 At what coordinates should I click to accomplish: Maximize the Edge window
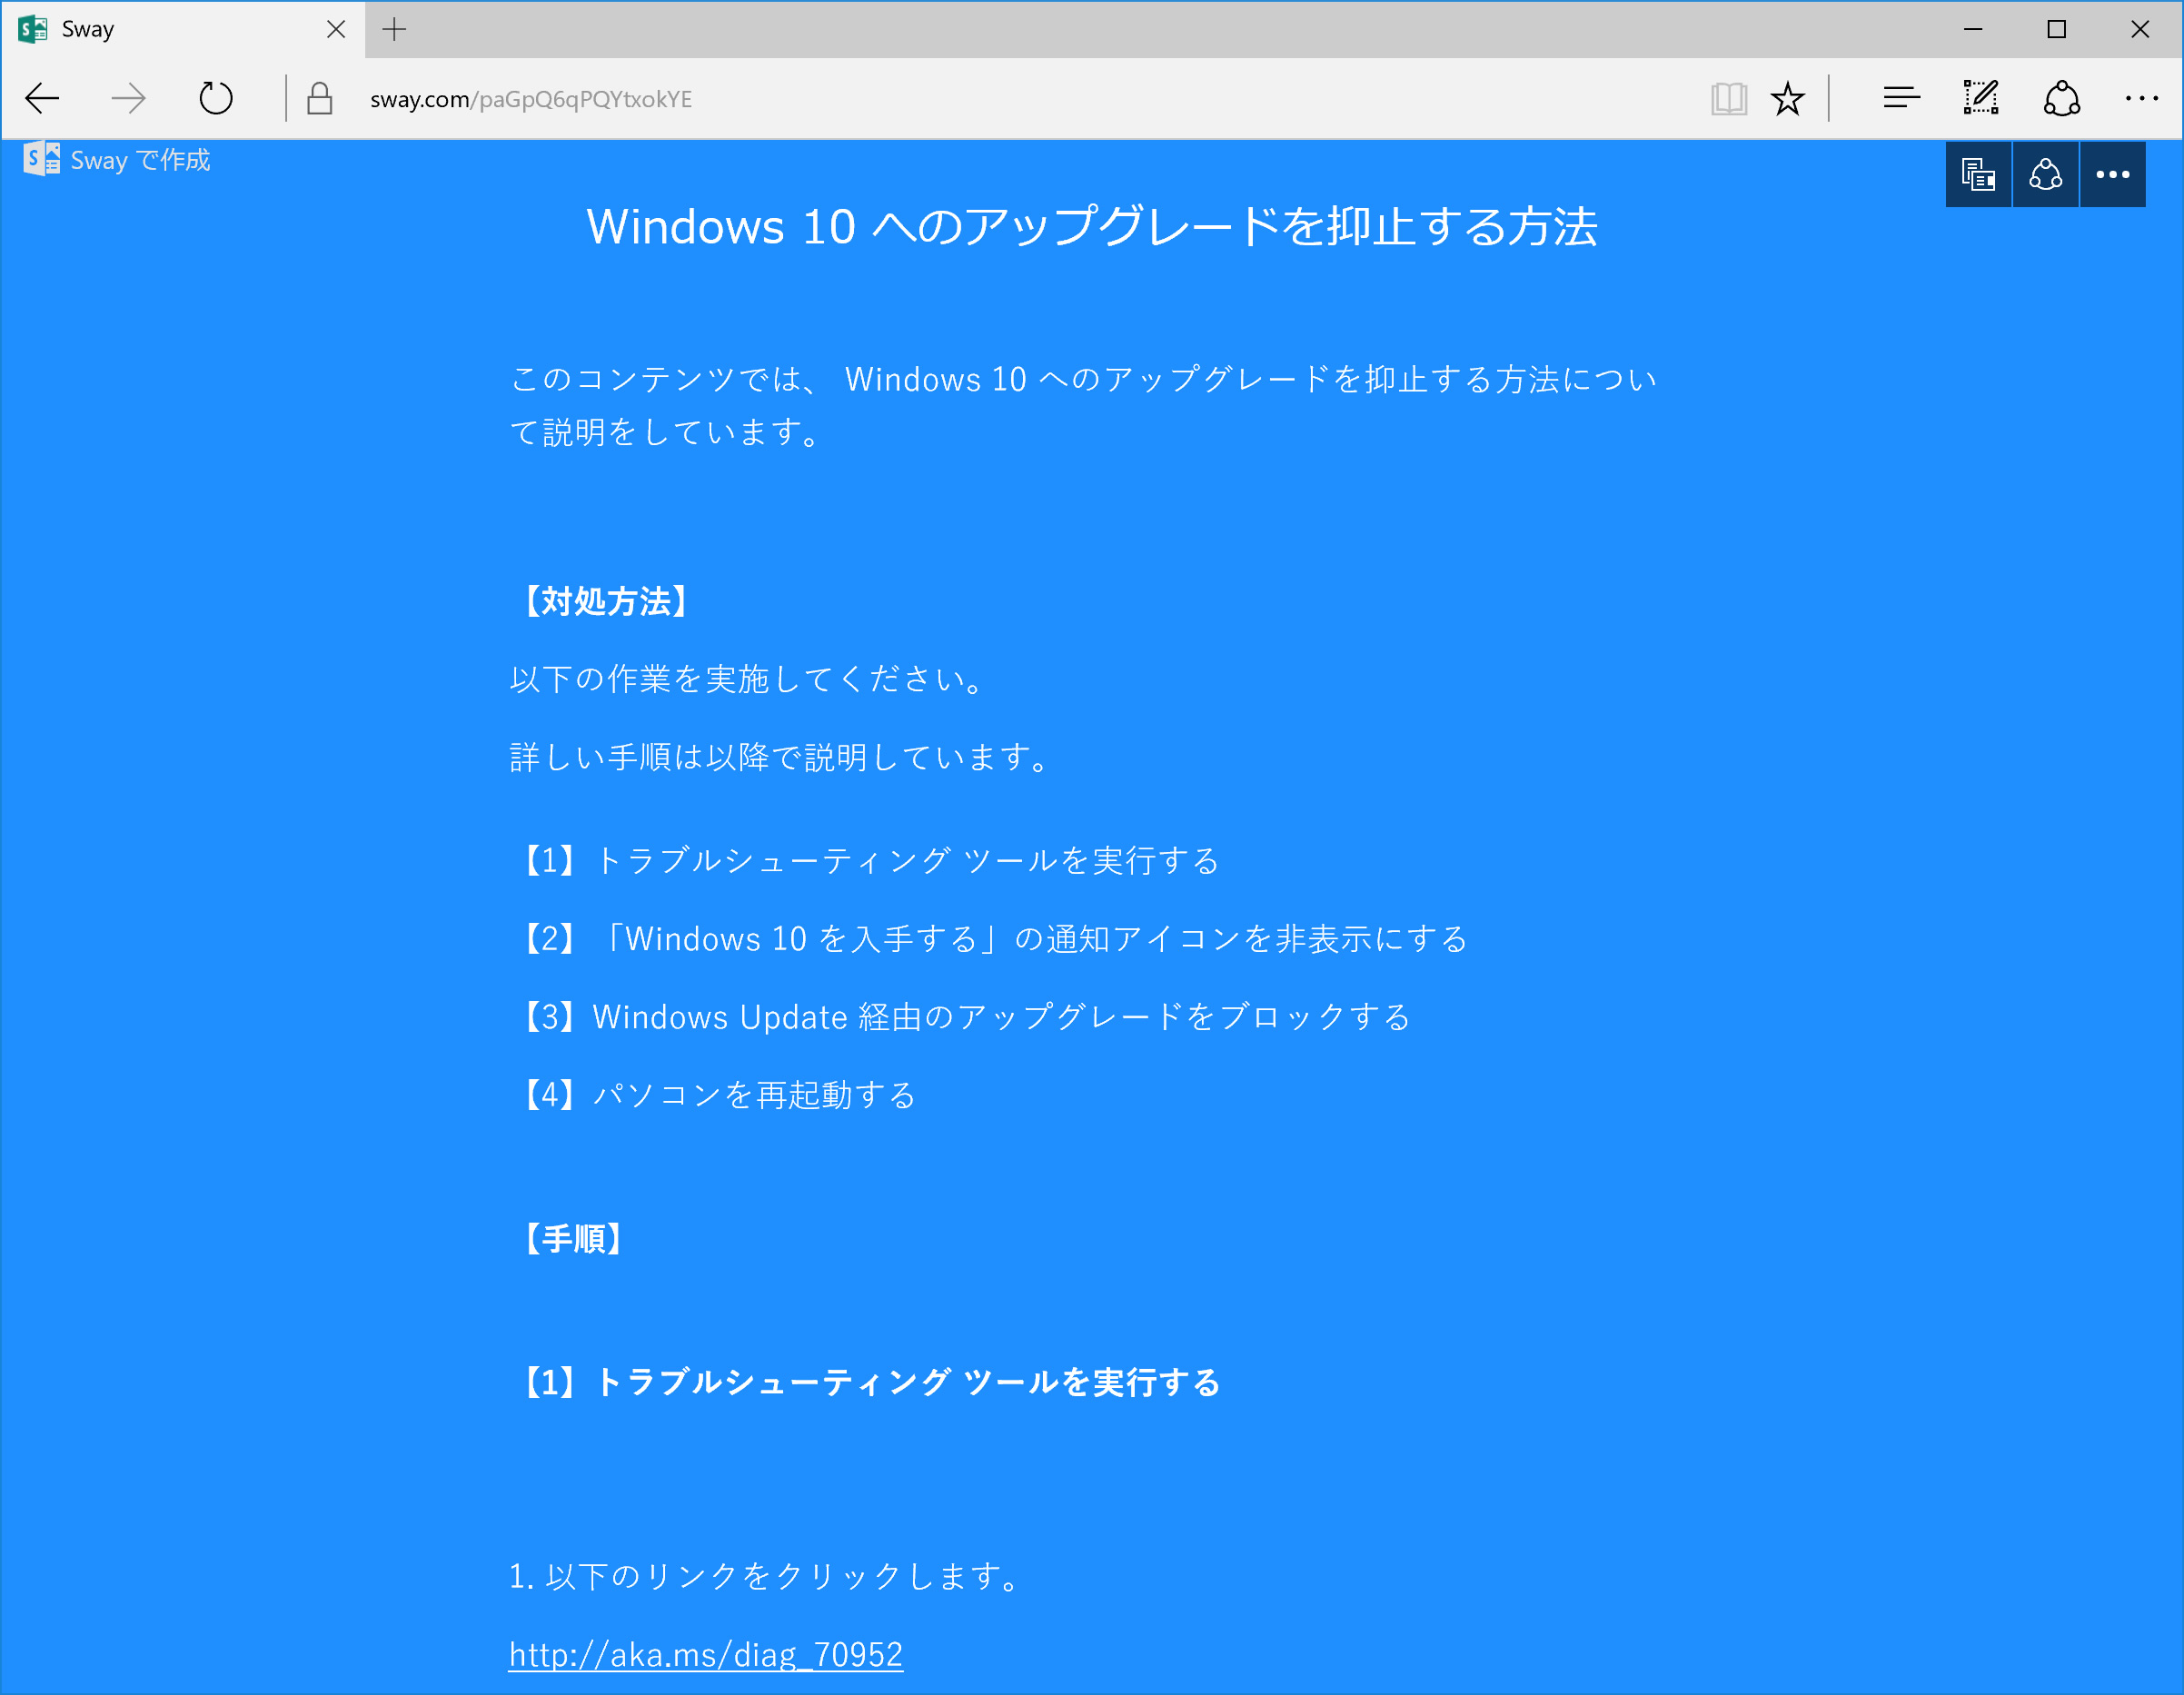(2056, 29)
